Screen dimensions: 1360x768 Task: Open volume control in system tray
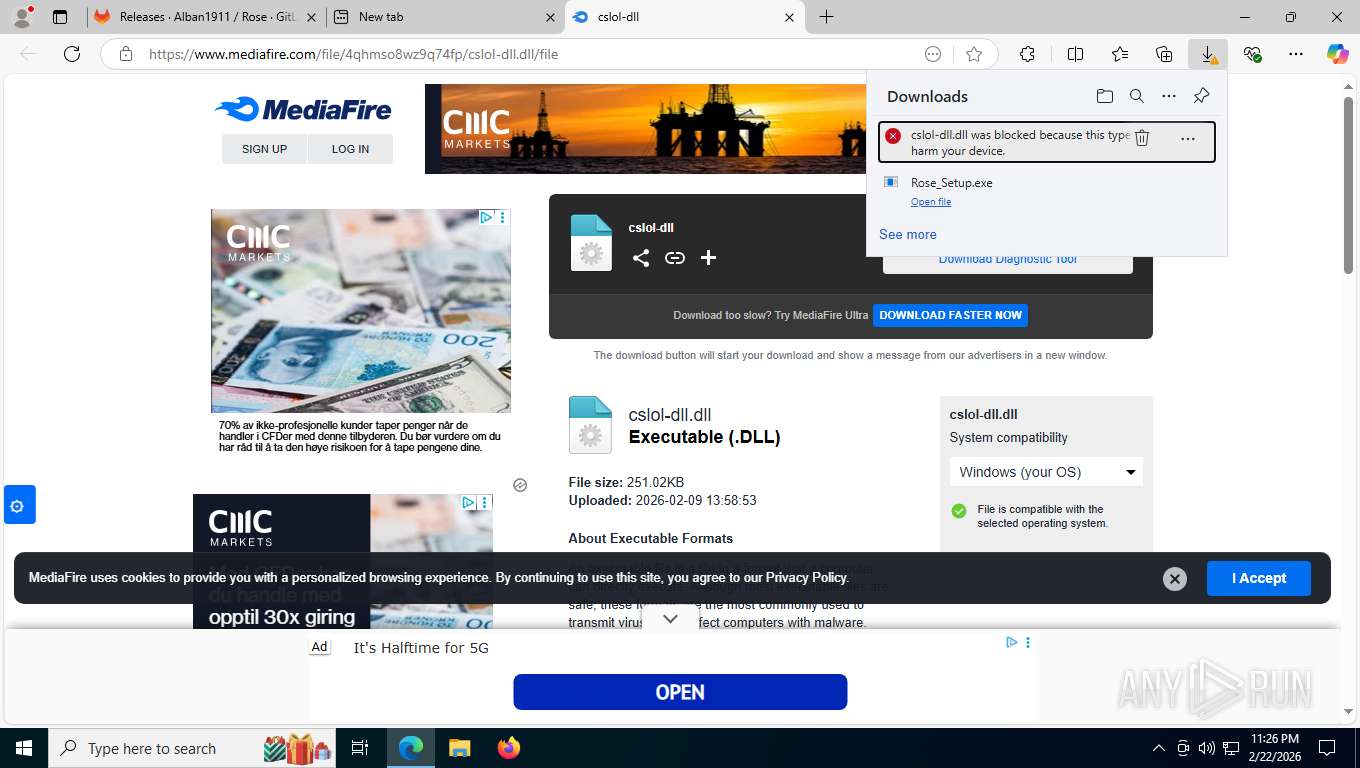point(1207,748)
